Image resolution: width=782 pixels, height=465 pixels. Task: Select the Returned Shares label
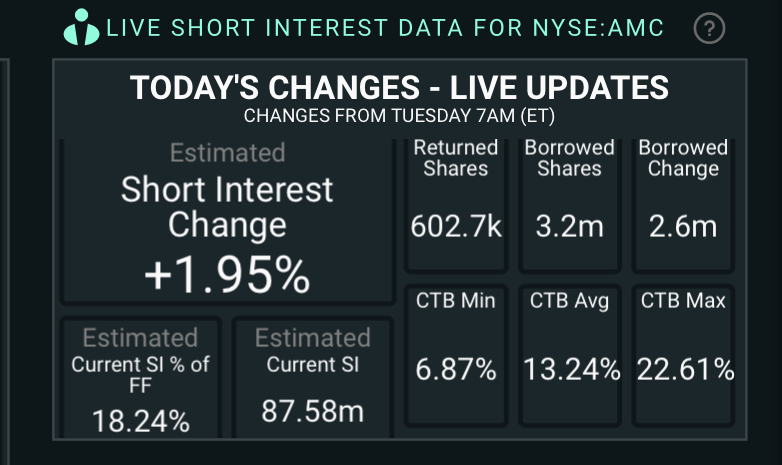(456, 158)
